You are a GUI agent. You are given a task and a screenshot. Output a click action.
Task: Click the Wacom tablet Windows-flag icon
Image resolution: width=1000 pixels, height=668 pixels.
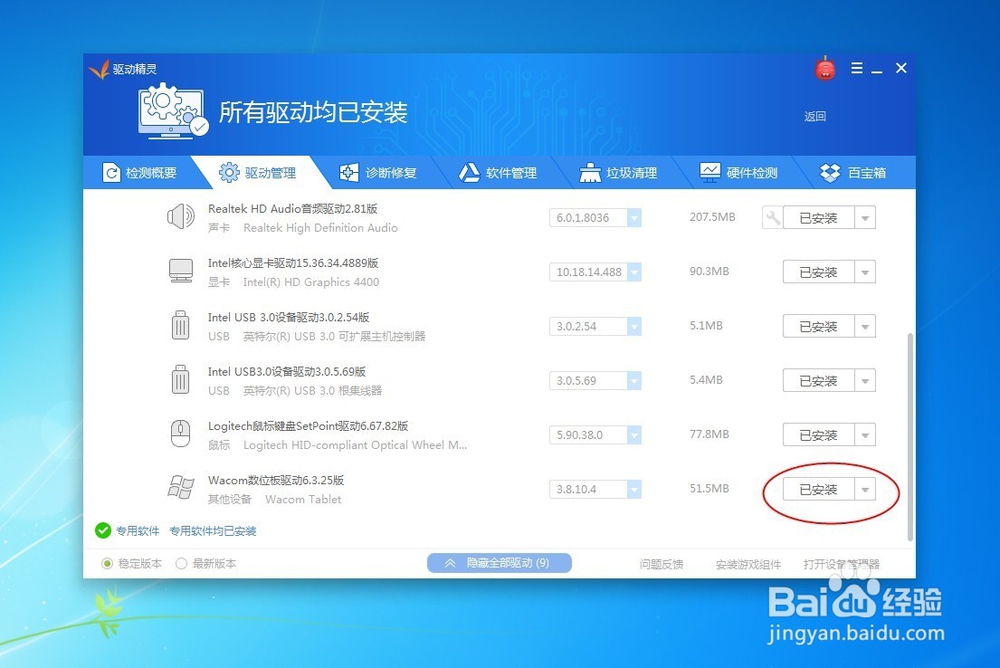coord(181,487)
